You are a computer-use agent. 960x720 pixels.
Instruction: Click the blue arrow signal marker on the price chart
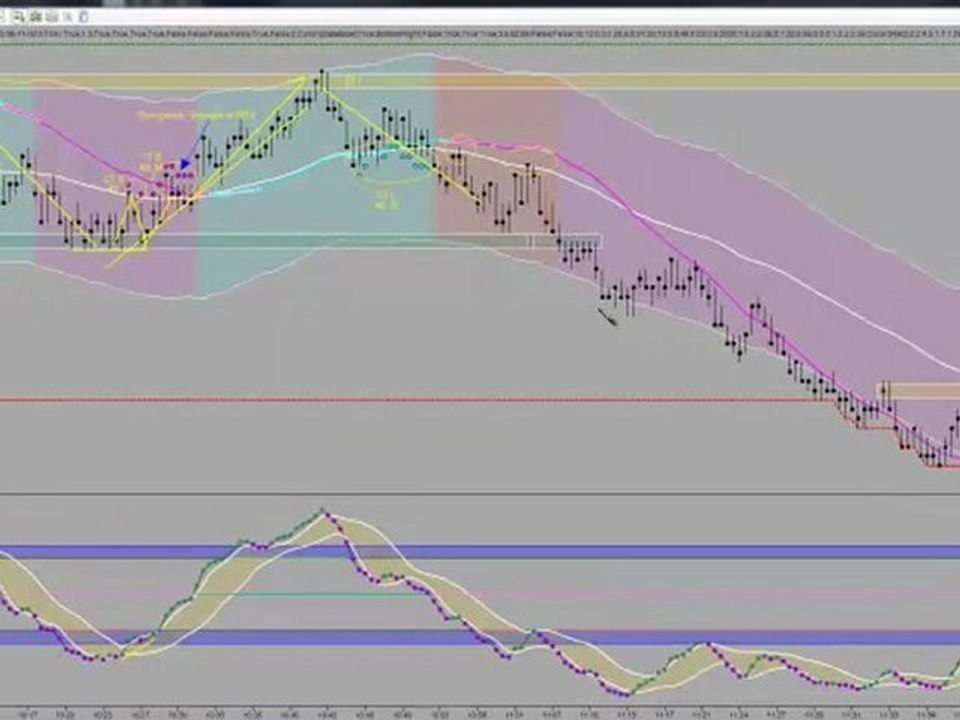[x=186, y=164]
